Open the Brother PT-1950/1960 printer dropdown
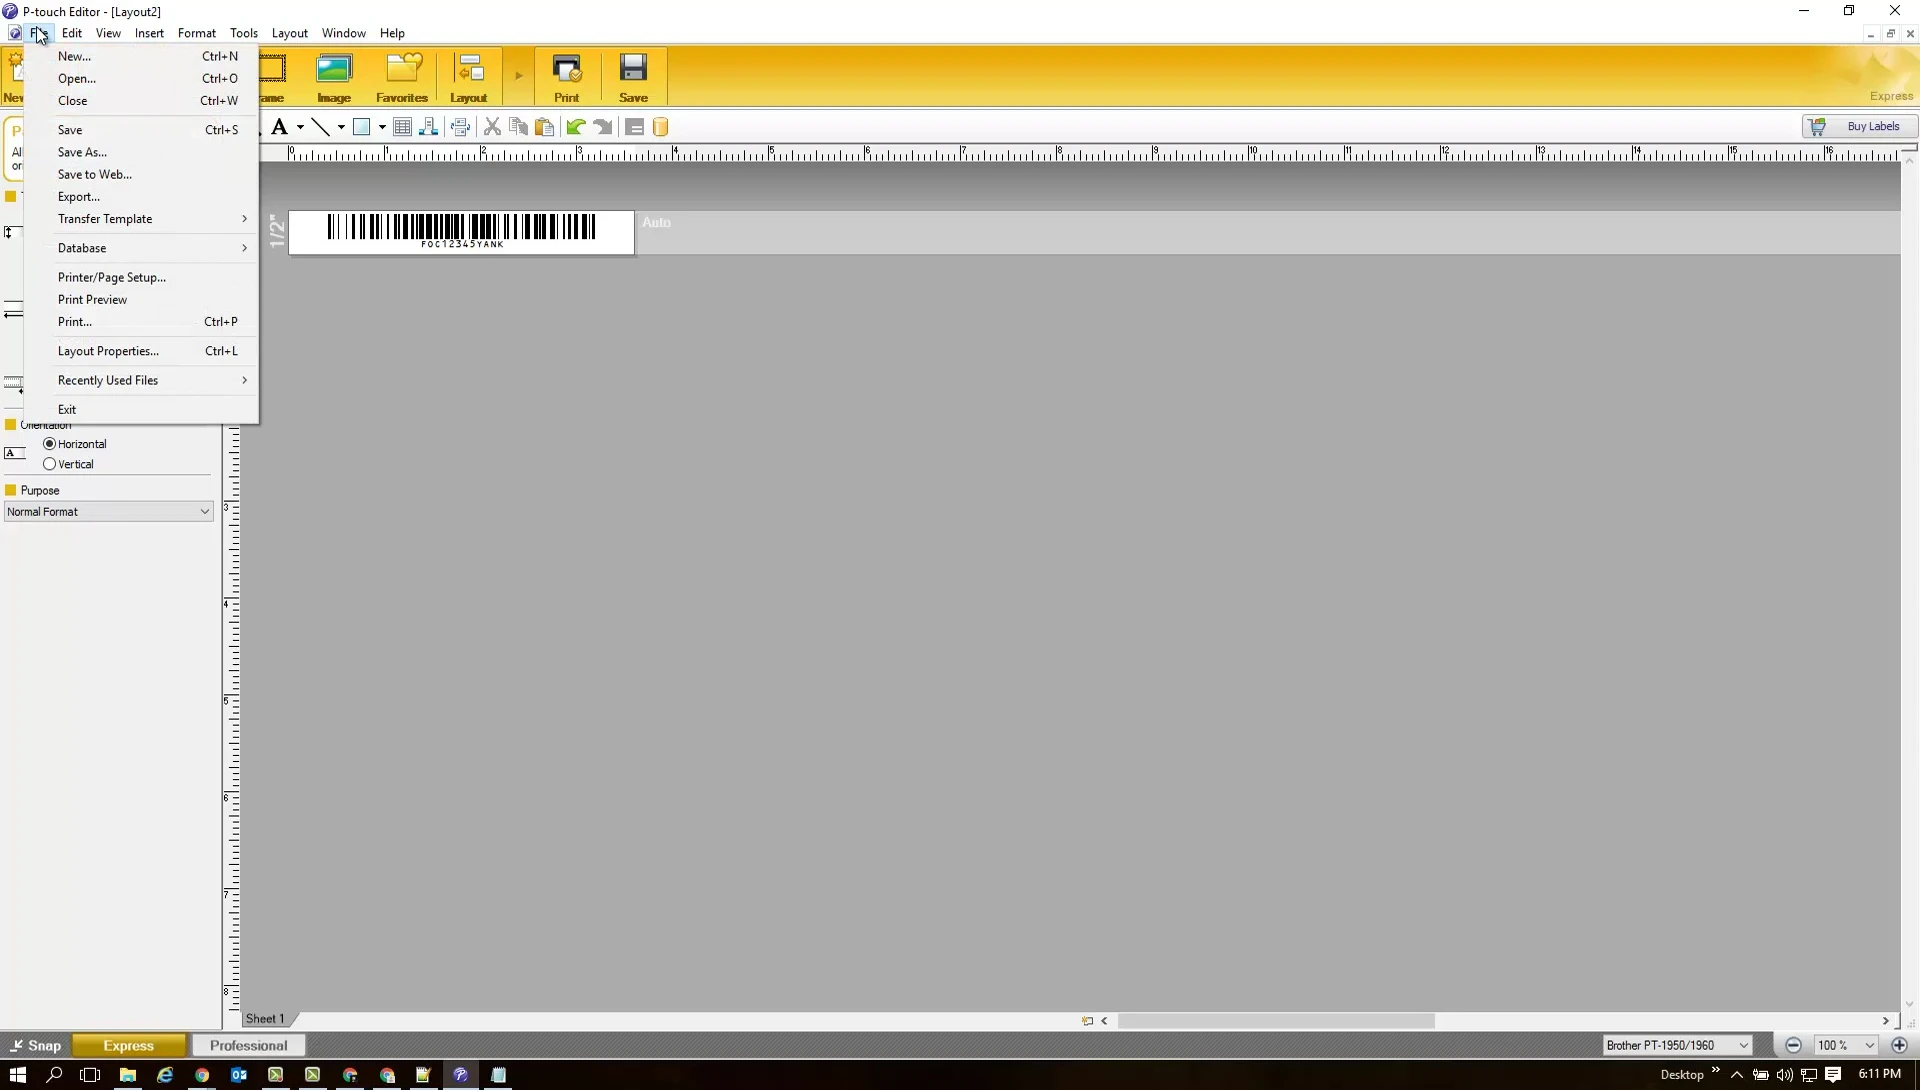 [1677, 1046]
